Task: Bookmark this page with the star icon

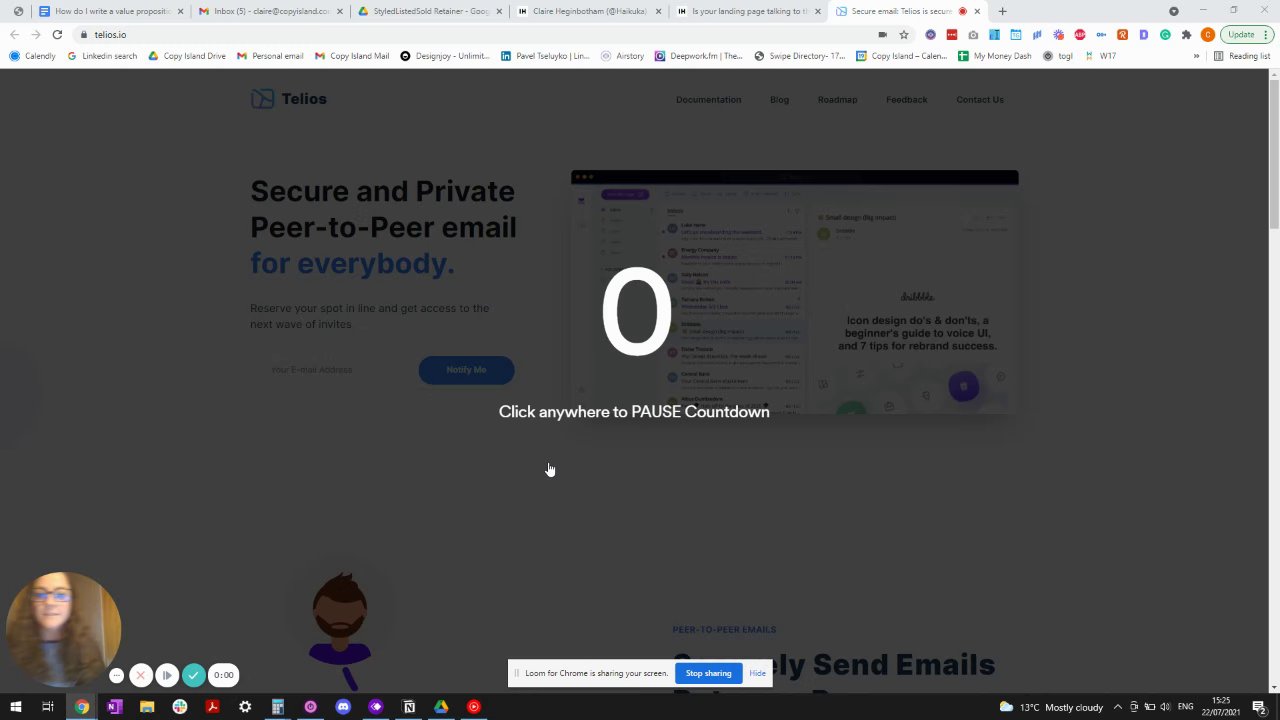Action: (x=903, y=35)
